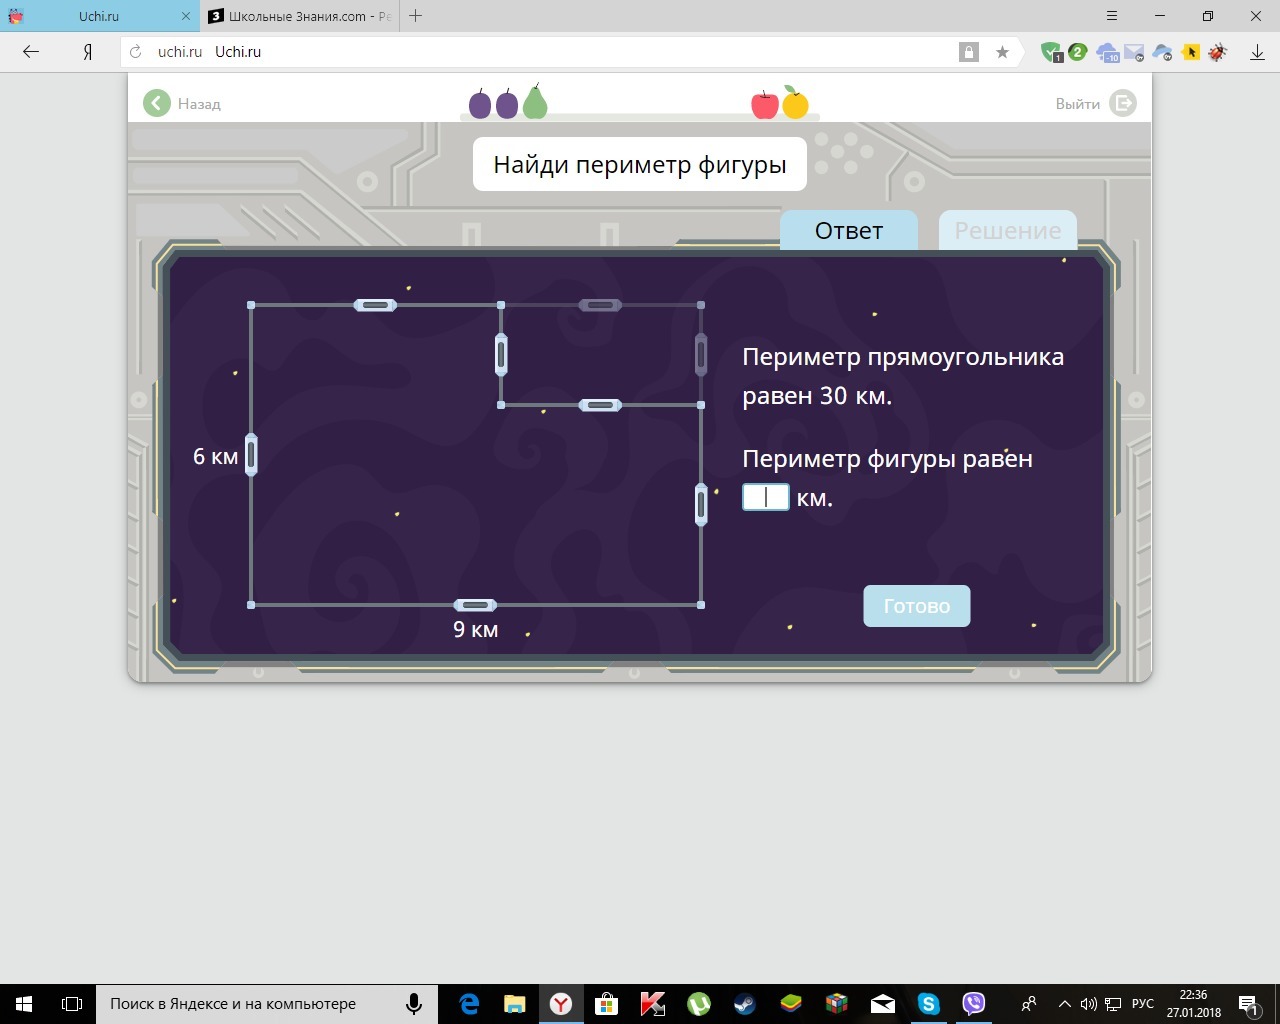Toggle the bottom 9 км side segment
1280x1024 pixels.
tap(475, 605)
